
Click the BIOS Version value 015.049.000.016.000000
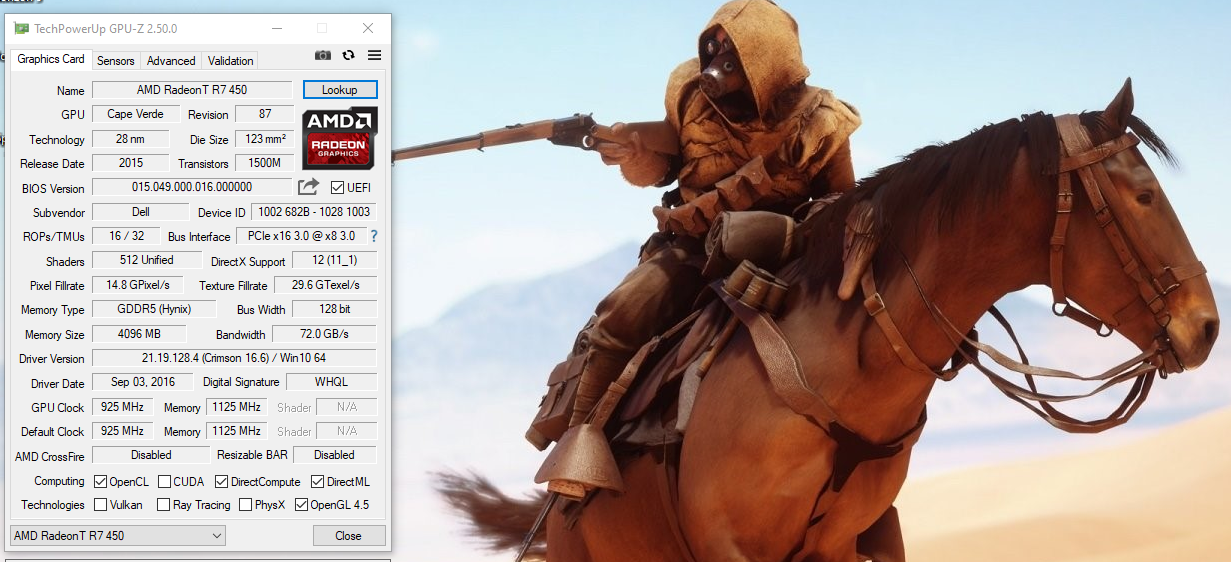(x=192, y=187)
